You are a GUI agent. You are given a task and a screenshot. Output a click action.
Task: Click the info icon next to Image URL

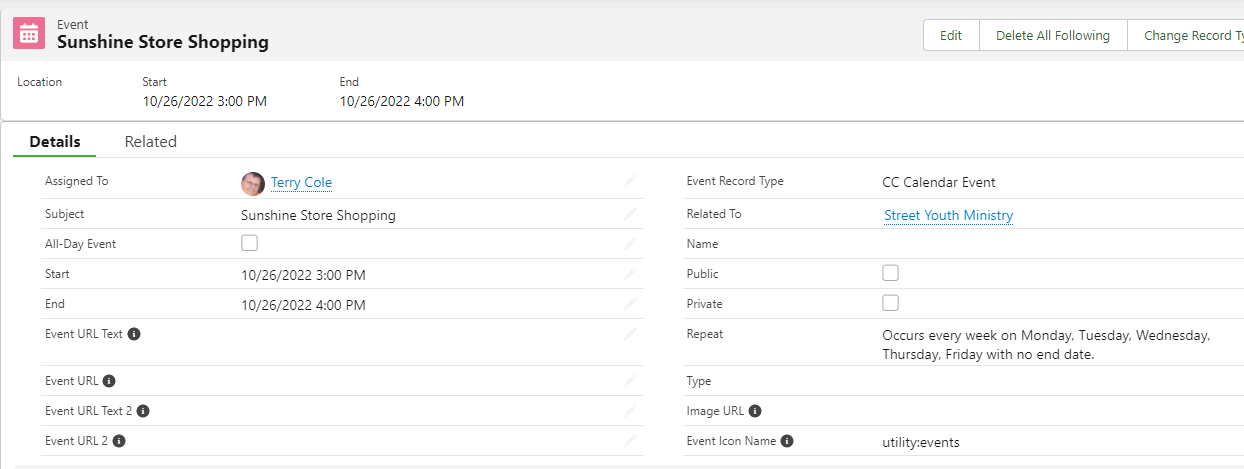tap(755, 411)
